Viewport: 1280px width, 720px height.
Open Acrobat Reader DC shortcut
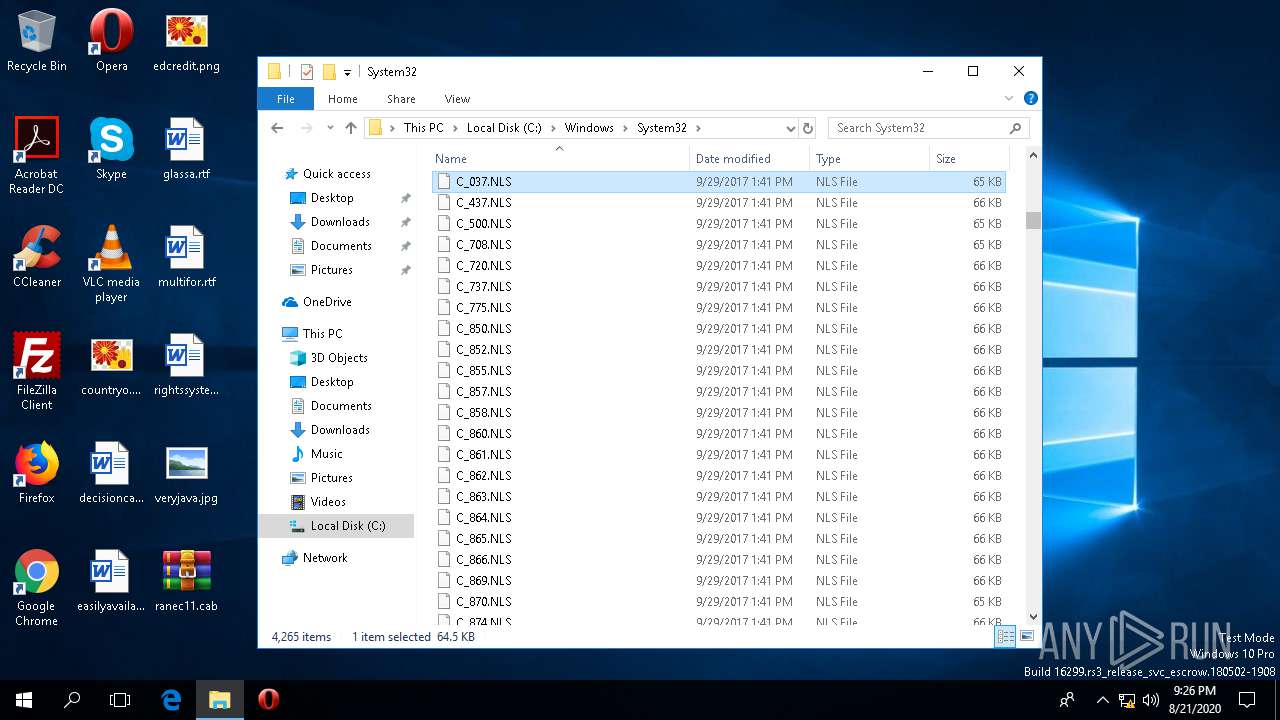37,155
